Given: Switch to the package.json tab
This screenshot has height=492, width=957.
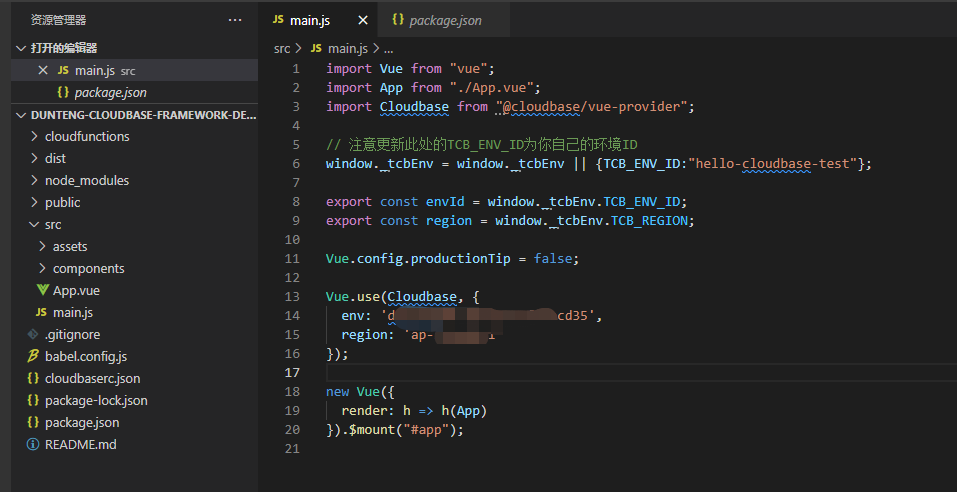Looking at the screenshot, I should coord(444,20).
